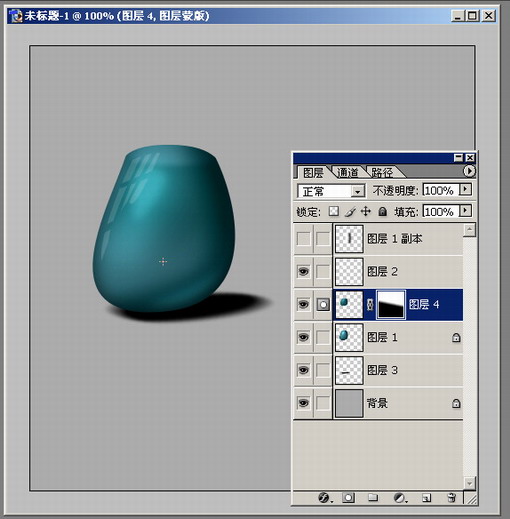Viewport: 510px width, 519px height.
Task: Switch to the 图层 tab
Action: (x=313, y=172)
